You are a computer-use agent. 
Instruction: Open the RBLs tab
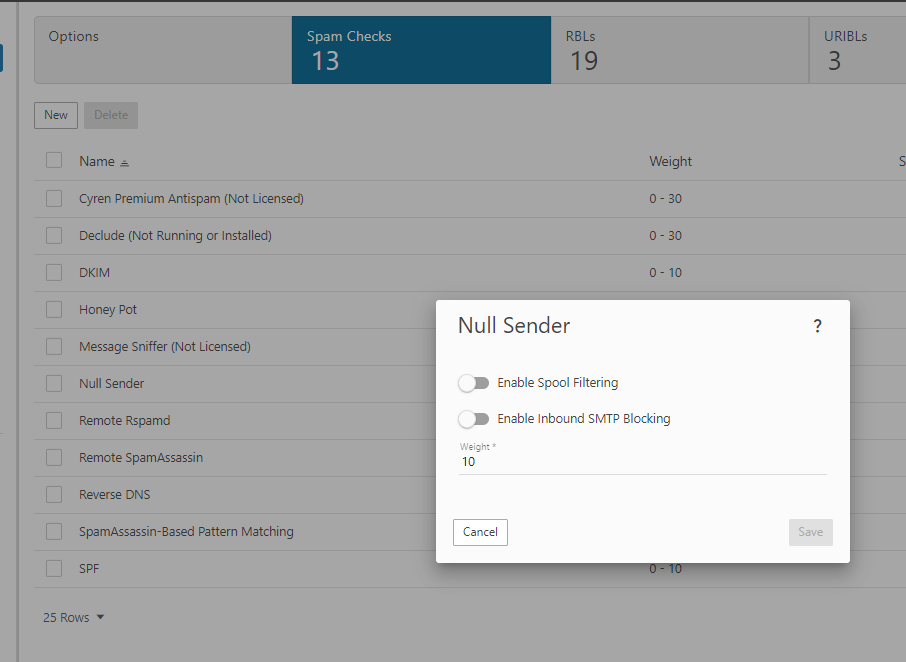[x=679, y=49]
